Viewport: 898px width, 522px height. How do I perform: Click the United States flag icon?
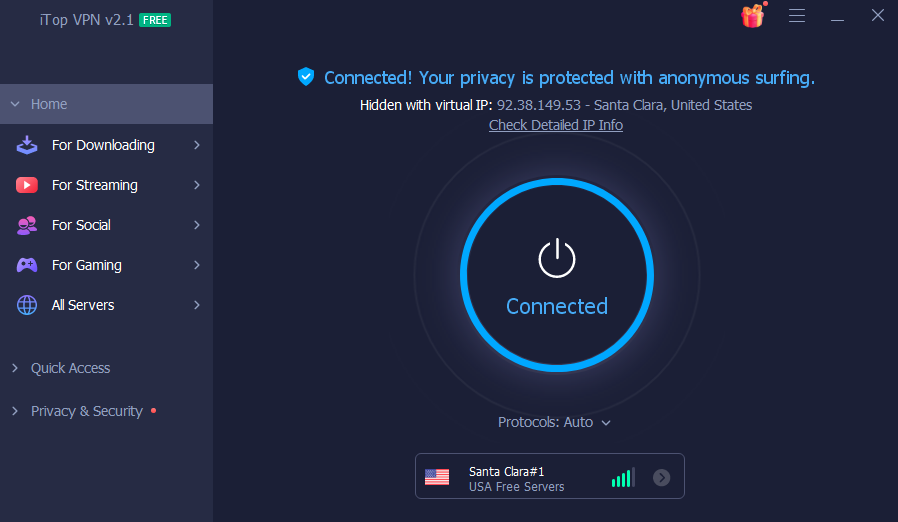437,477
